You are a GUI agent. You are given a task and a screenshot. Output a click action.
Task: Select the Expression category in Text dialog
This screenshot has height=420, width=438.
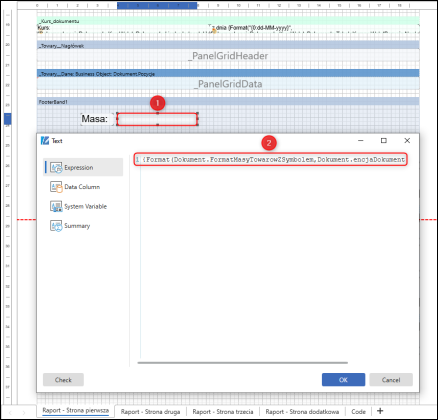pos(83,167)
